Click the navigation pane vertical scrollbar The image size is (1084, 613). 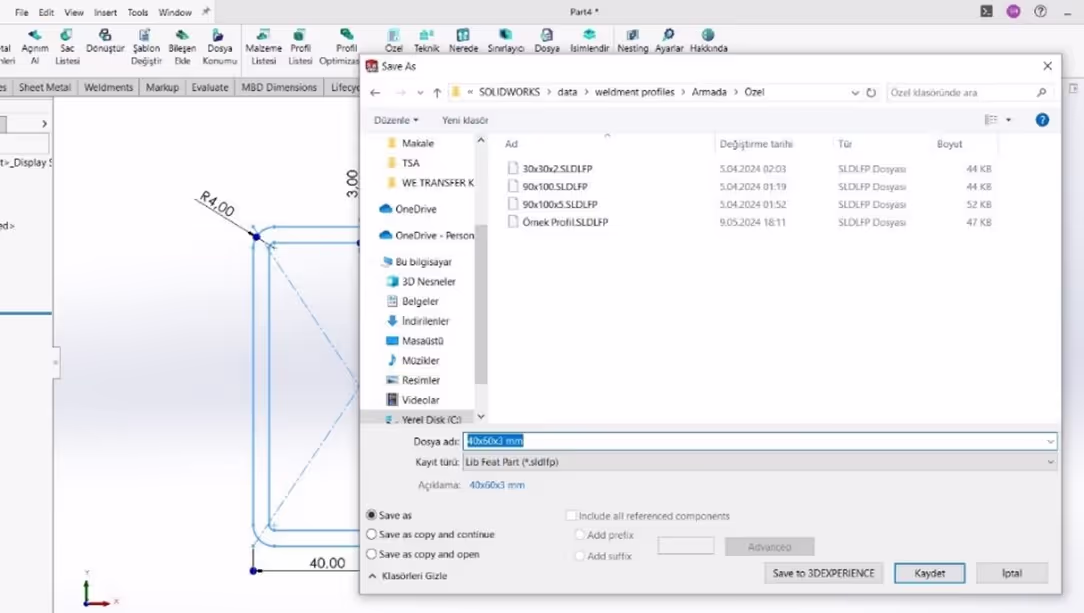point(480,304)
